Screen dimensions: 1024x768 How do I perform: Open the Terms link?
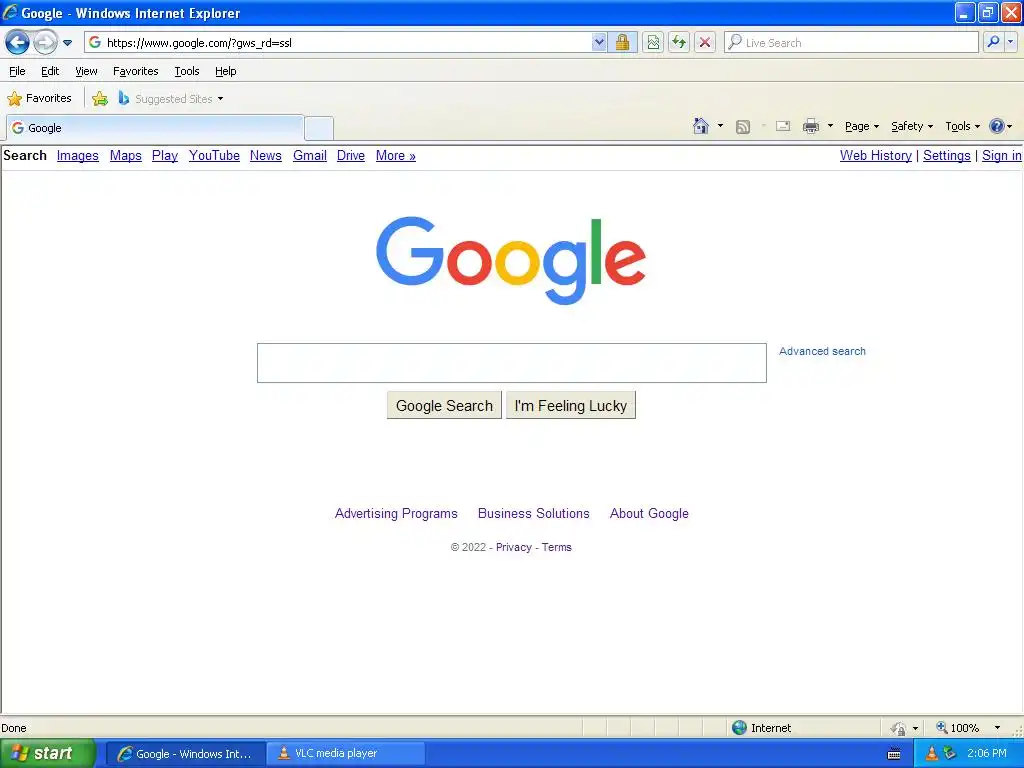tap(556, 547)
